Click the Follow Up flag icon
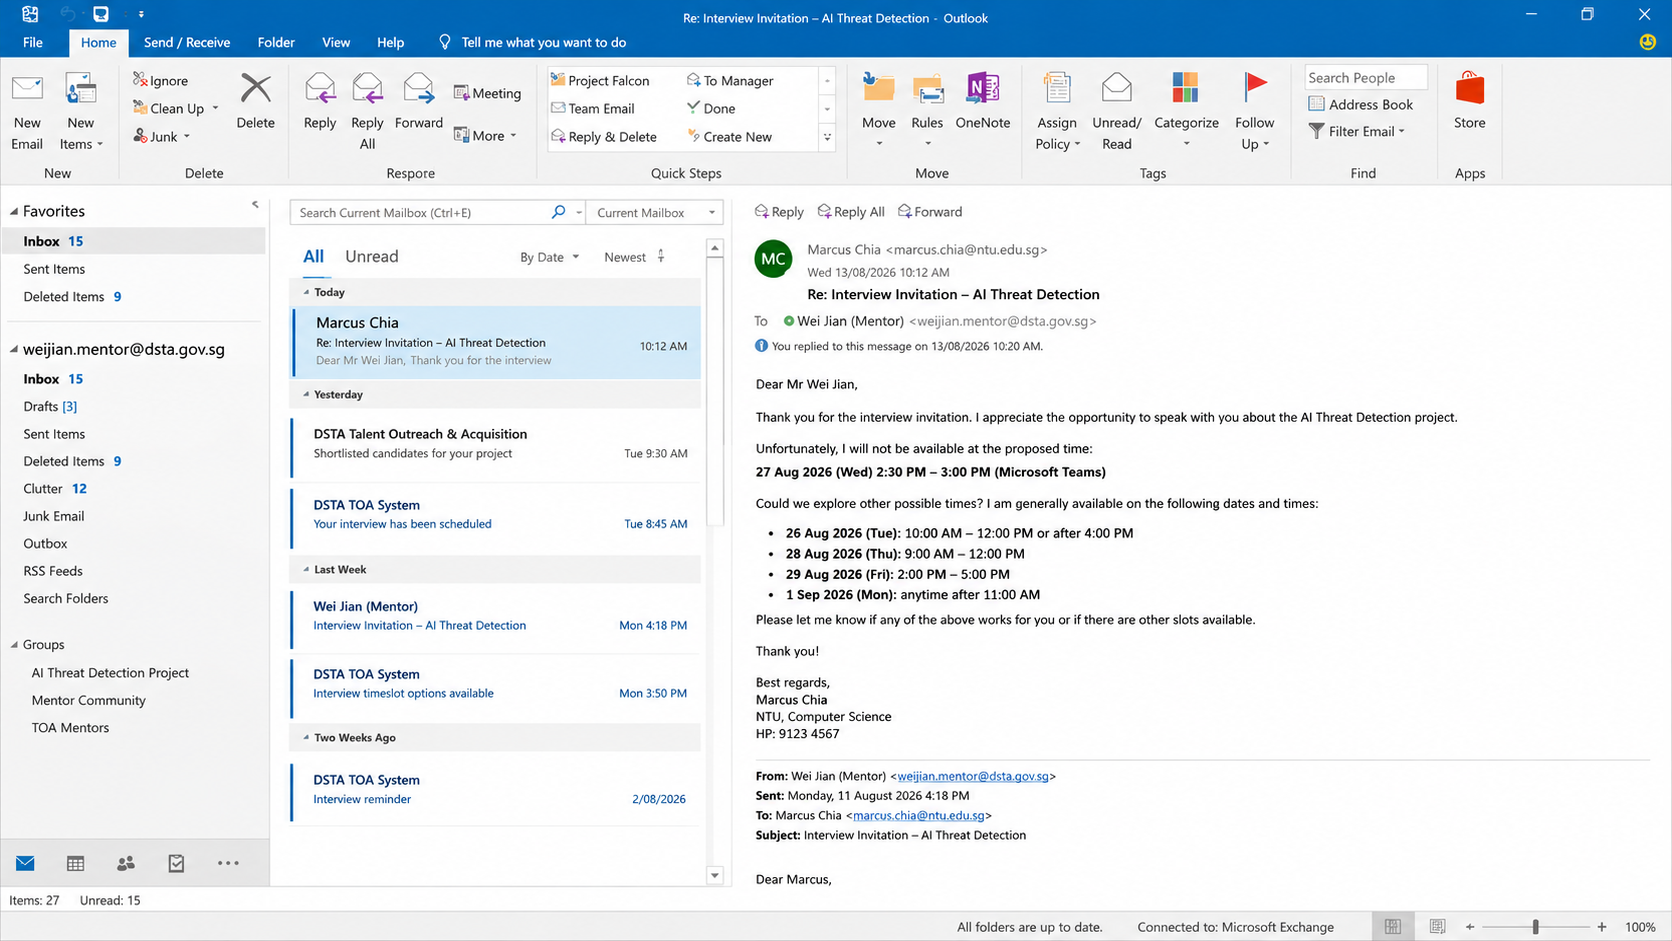Image resolution: width=1672 pixels, height=941 pixels. (1254, 88)
